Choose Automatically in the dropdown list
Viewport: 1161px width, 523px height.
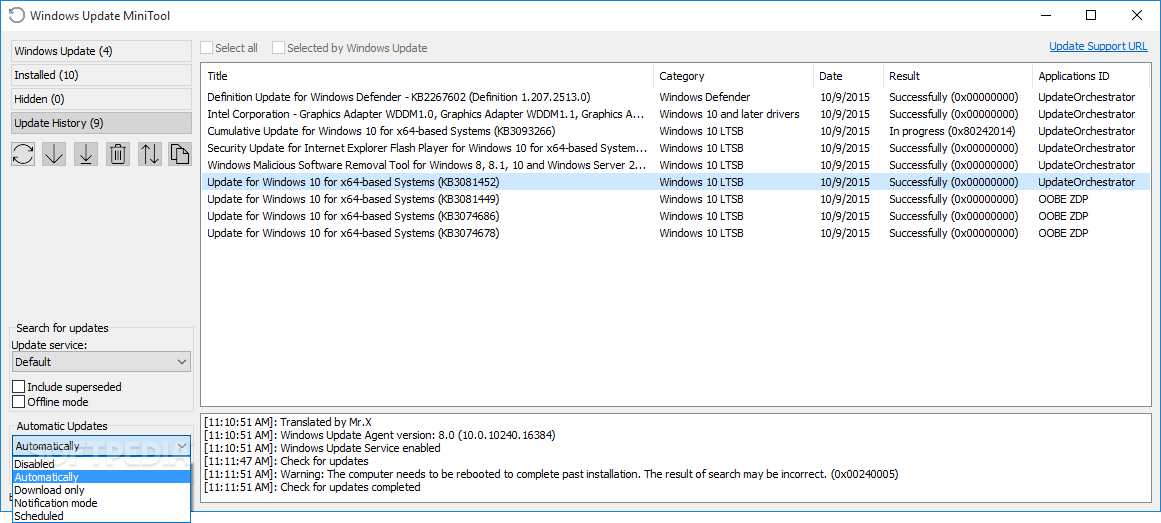click(x=101, y=477)
